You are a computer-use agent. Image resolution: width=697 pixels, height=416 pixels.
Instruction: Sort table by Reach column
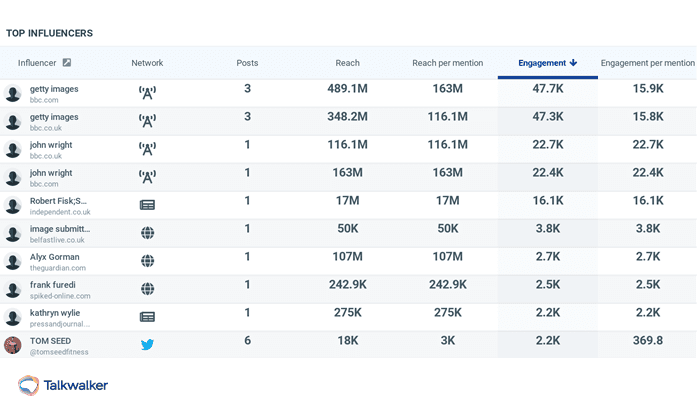pyautogui.click(x=348, y=63)
